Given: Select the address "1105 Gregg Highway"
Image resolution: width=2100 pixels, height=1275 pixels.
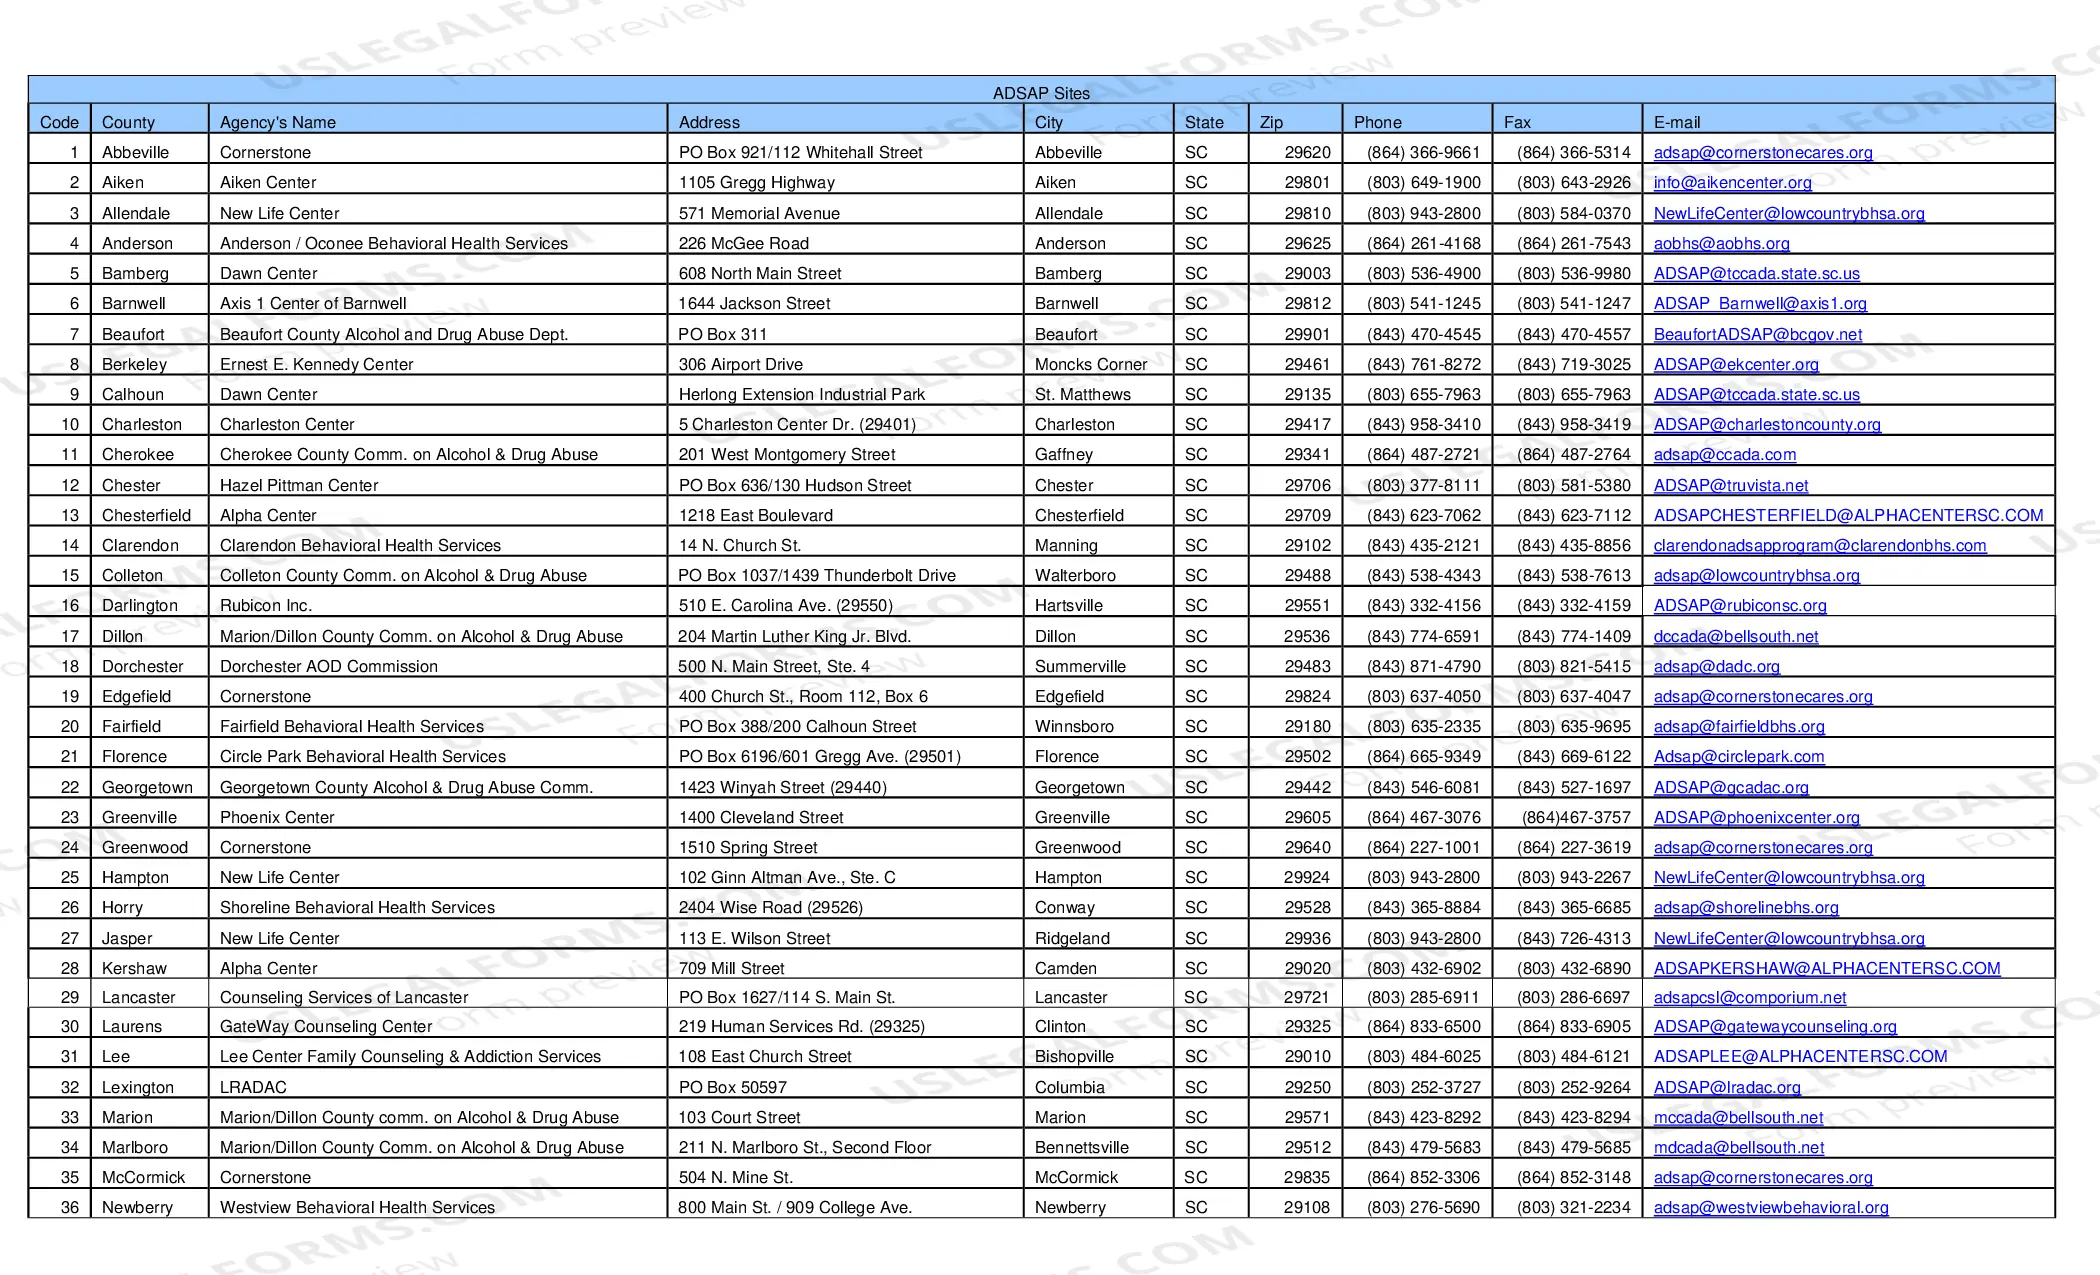Looking at the screenshot, I should pos(756,183).
